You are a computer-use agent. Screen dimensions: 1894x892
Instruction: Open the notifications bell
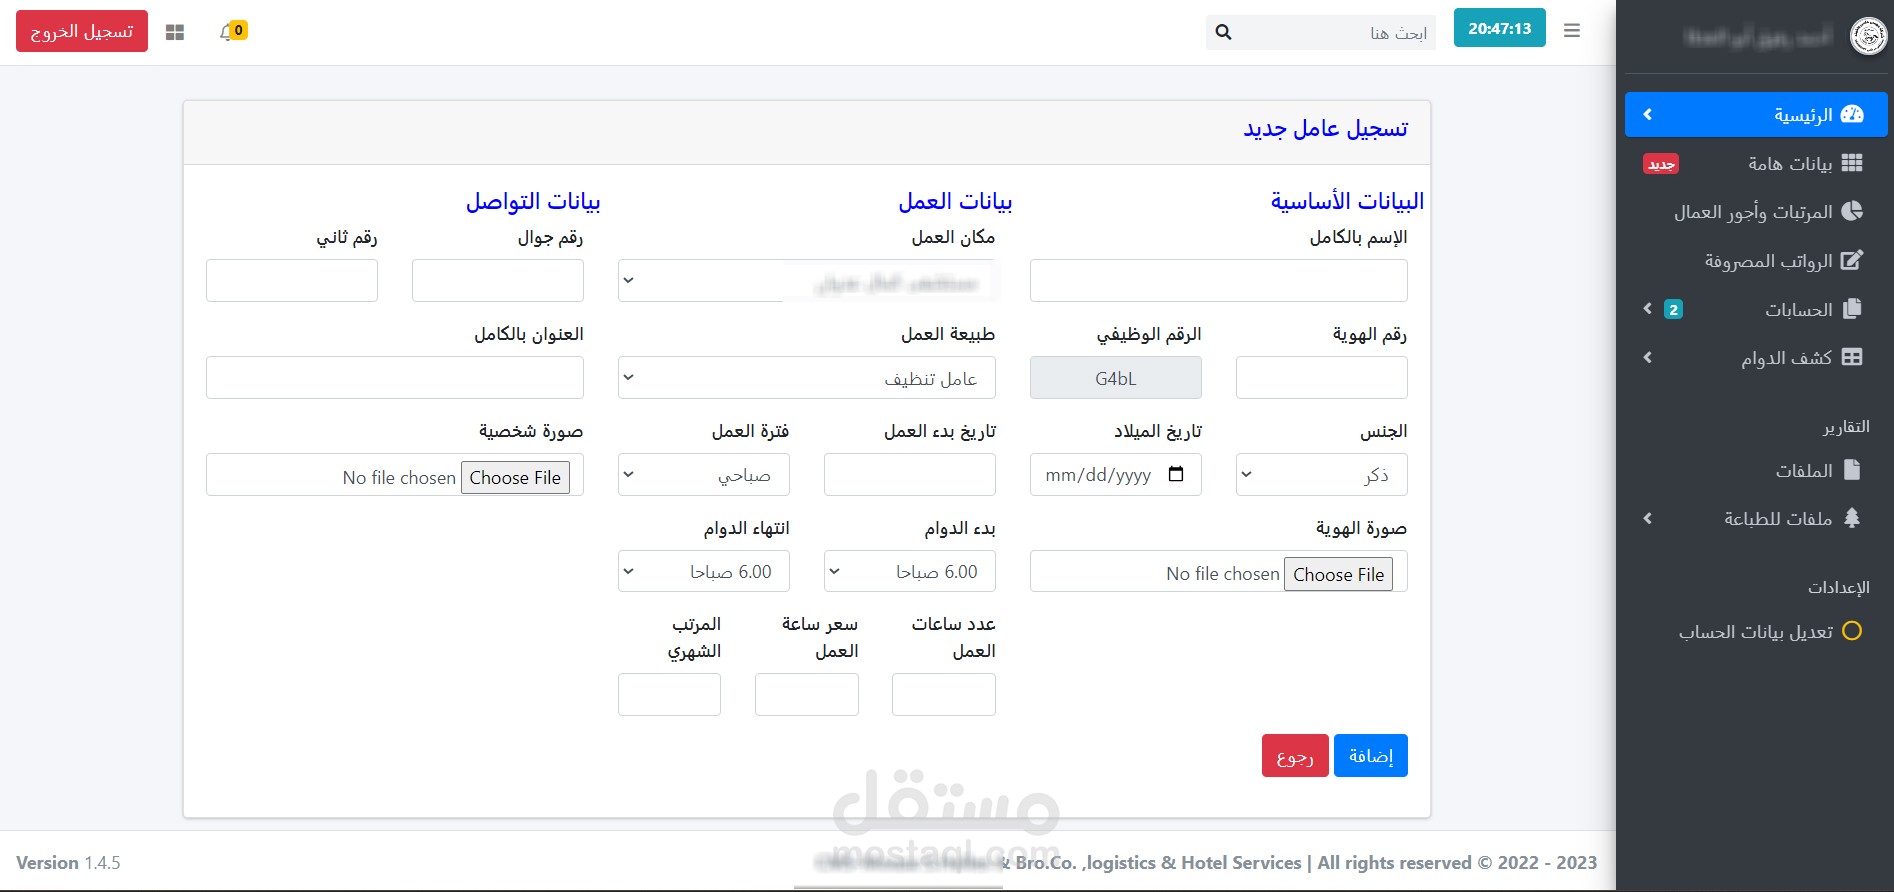coord(226,32)
